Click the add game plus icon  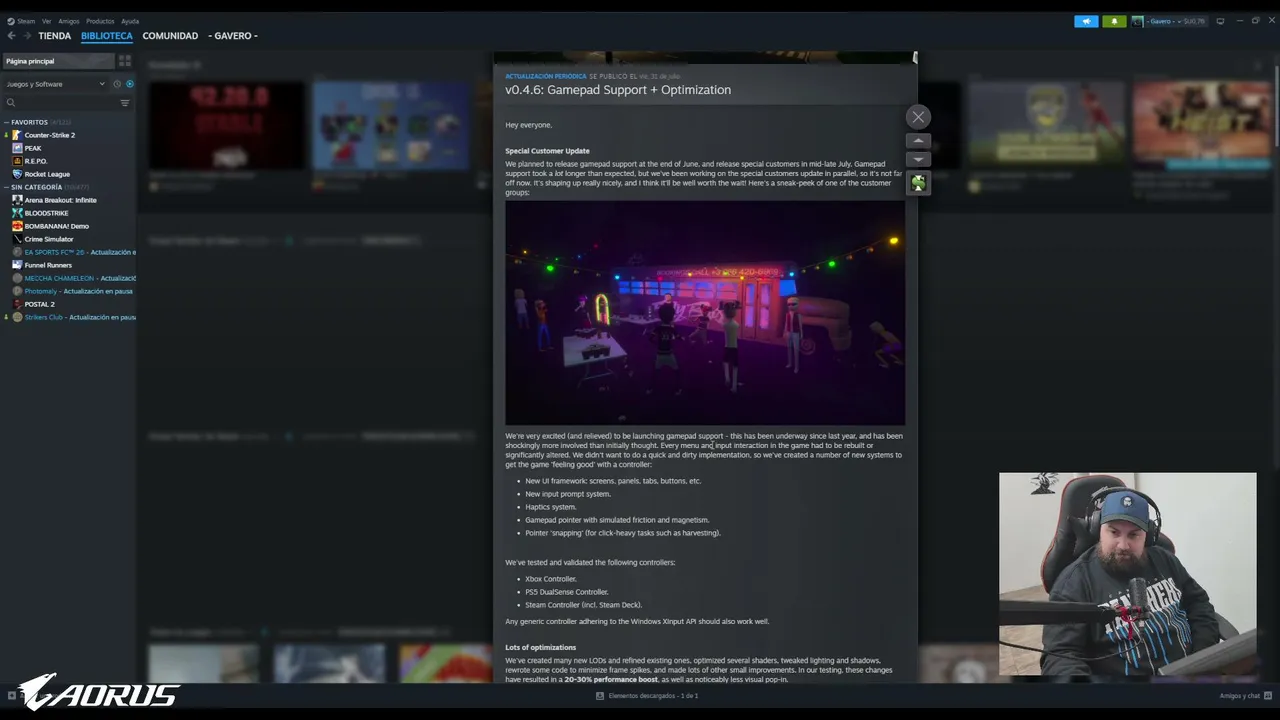pyautogui.click(x=12, y=696)
